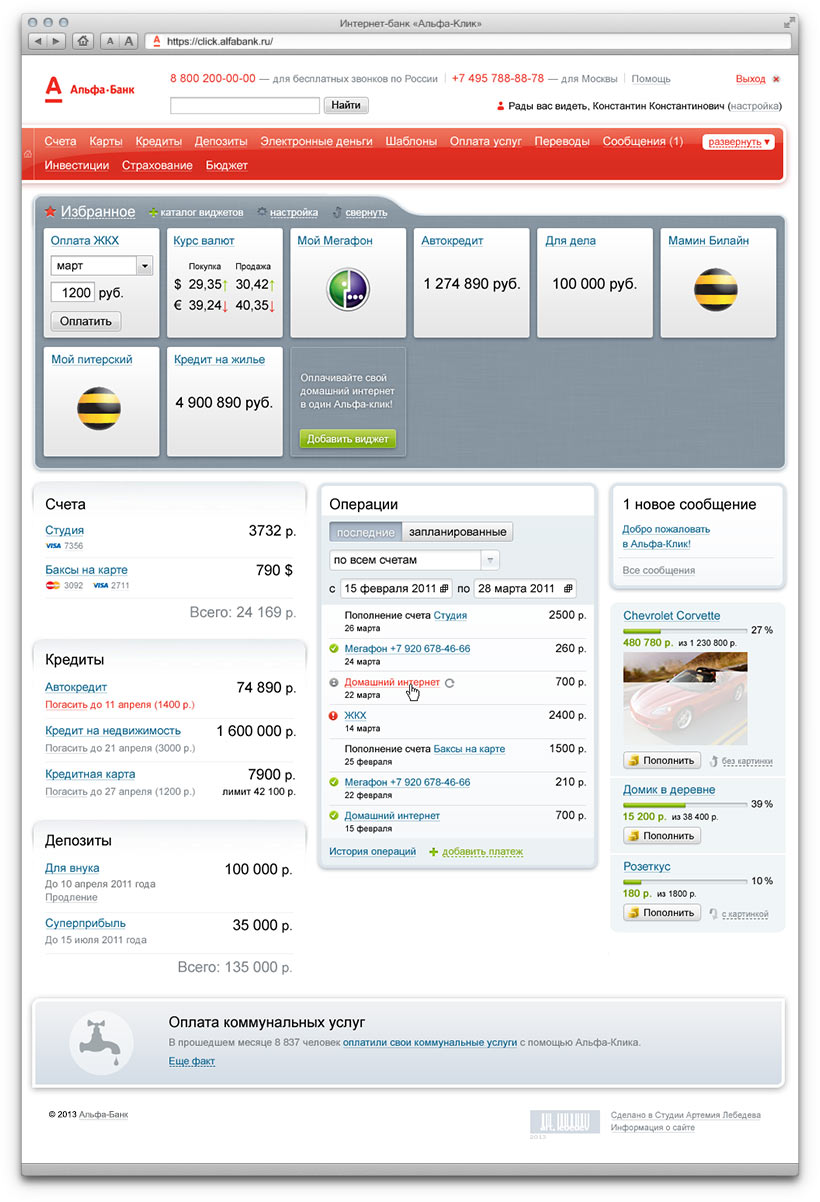Switch to последние operations toggle
Viewport: 820px width, 1202px height.
[365, 532]
